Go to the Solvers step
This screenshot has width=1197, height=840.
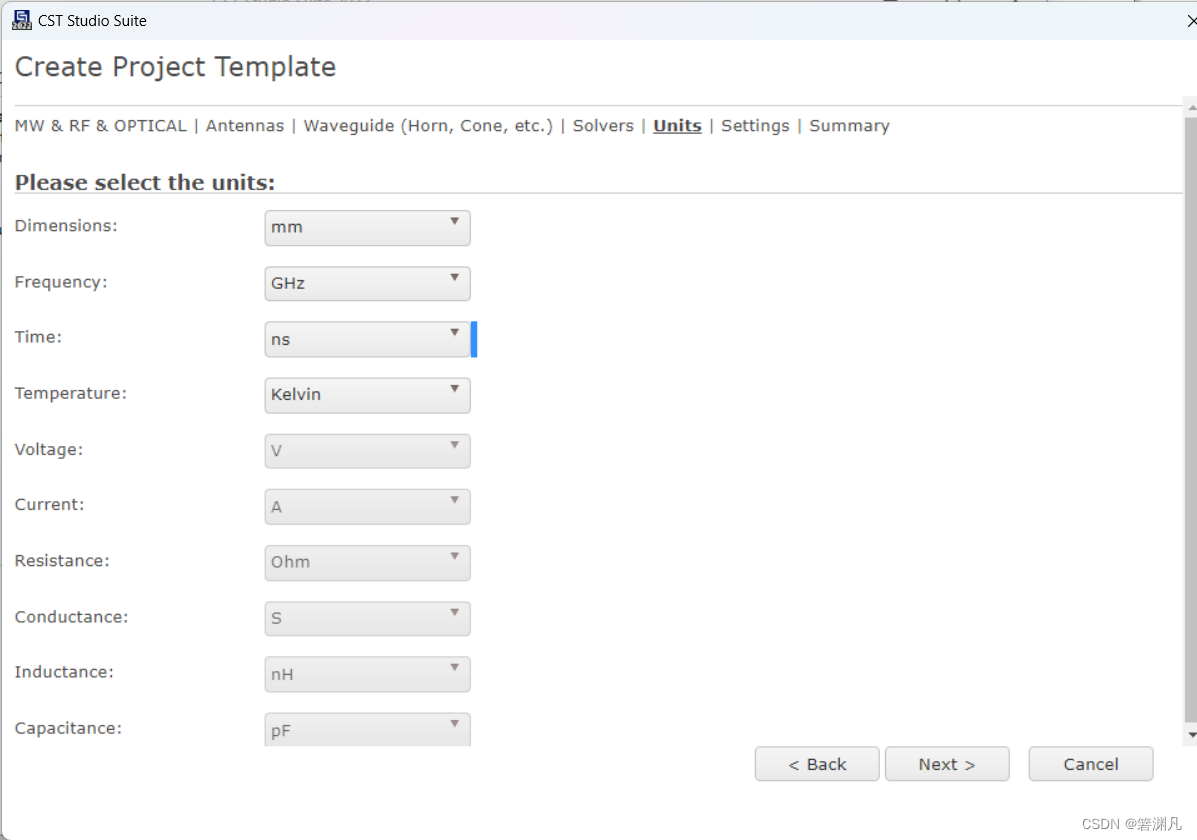[x=603, y=126]
